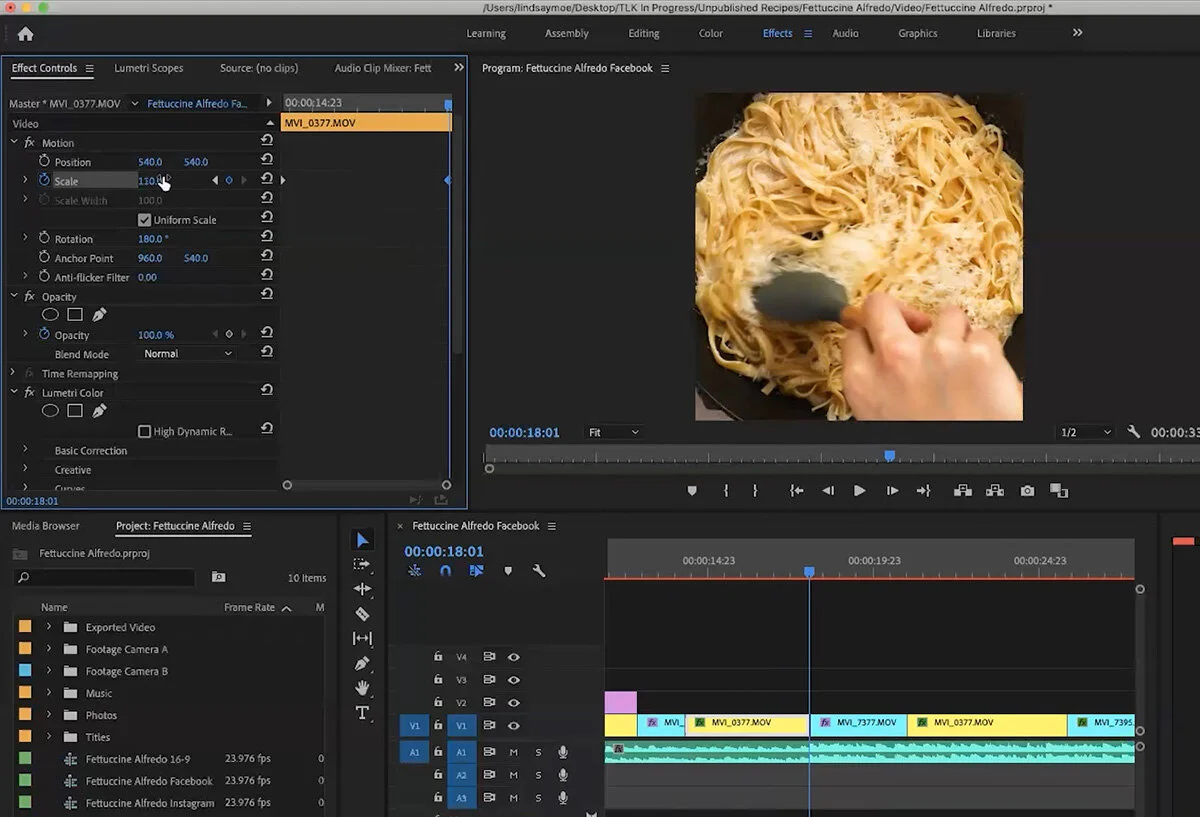This screenshot has height=817, width=1200.
Task: Open the Fit zoom level dropdown
Action: click(613, 432)
